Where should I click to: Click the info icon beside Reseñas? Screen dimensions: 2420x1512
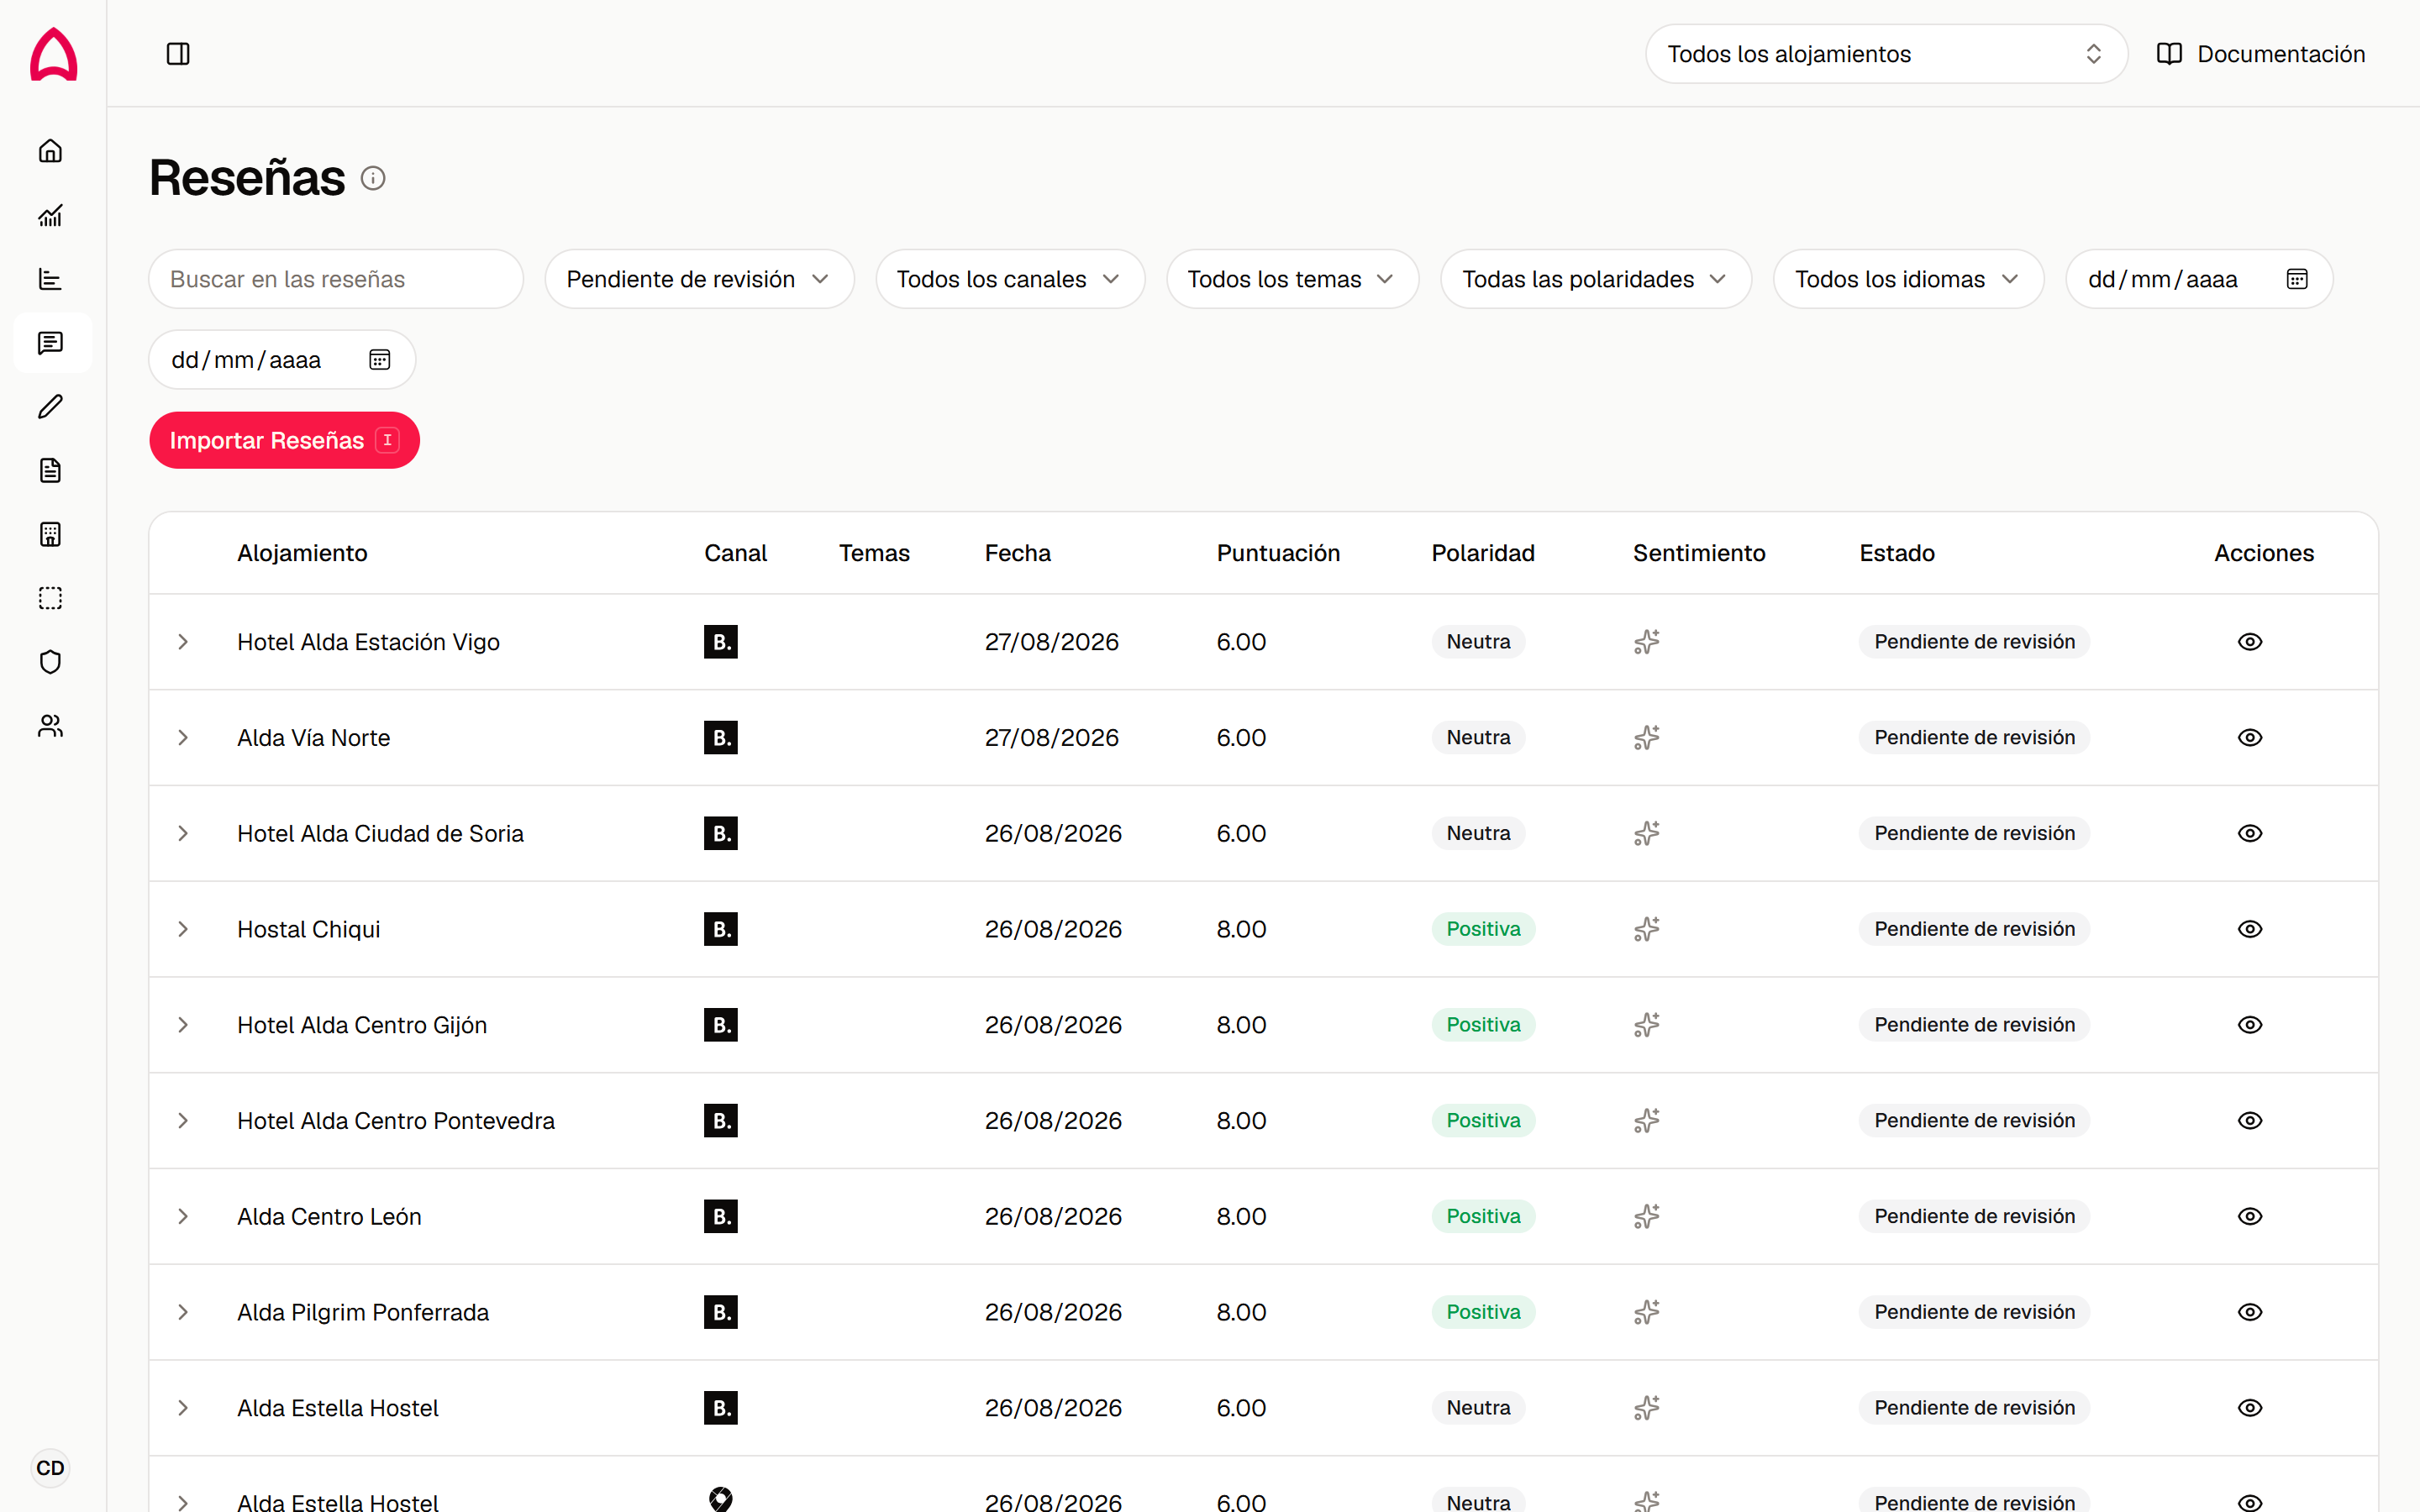(x=373, y=179)
